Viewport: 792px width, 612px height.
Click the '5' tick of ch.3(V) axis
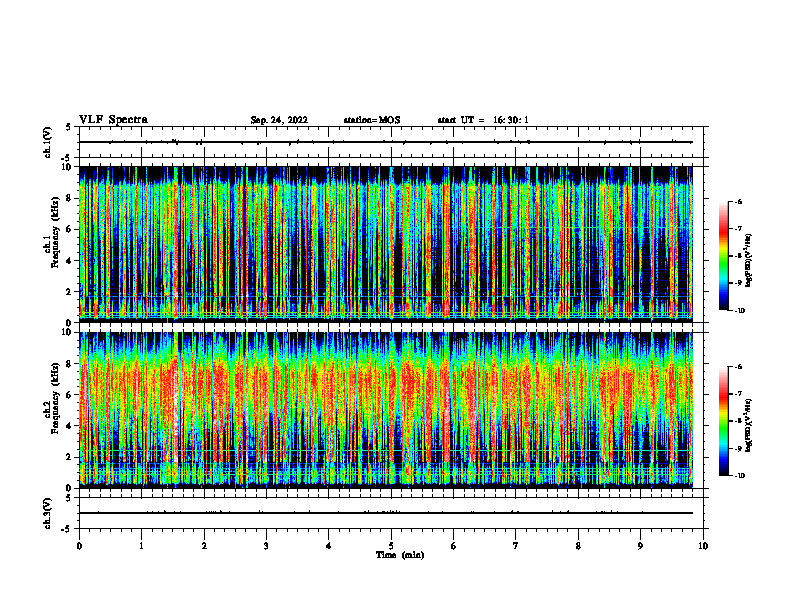click(x=69, y=498)
